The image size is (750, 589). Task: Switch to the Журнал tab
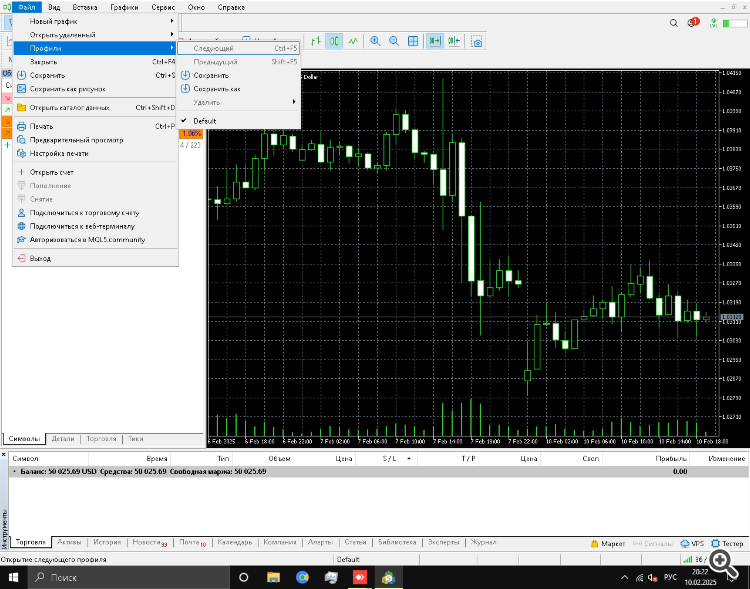[483, 543]
